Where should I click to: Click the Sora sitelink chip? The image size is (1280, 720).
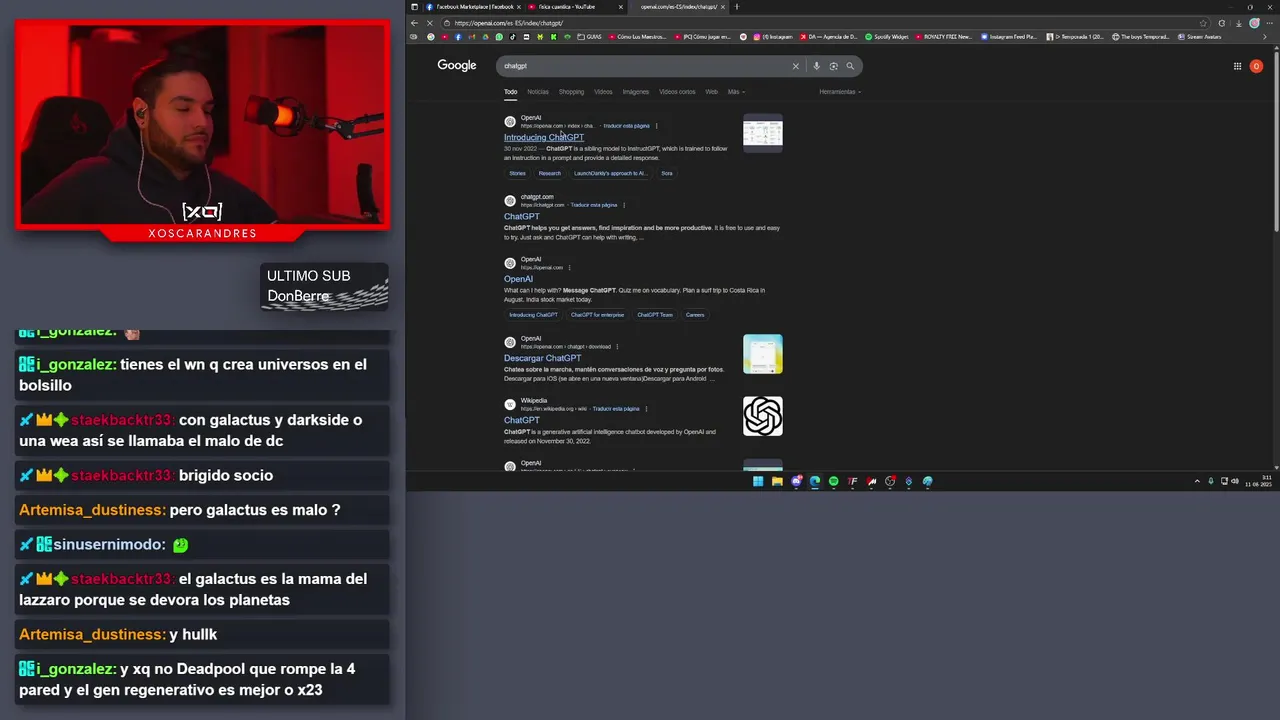[667, 173]
